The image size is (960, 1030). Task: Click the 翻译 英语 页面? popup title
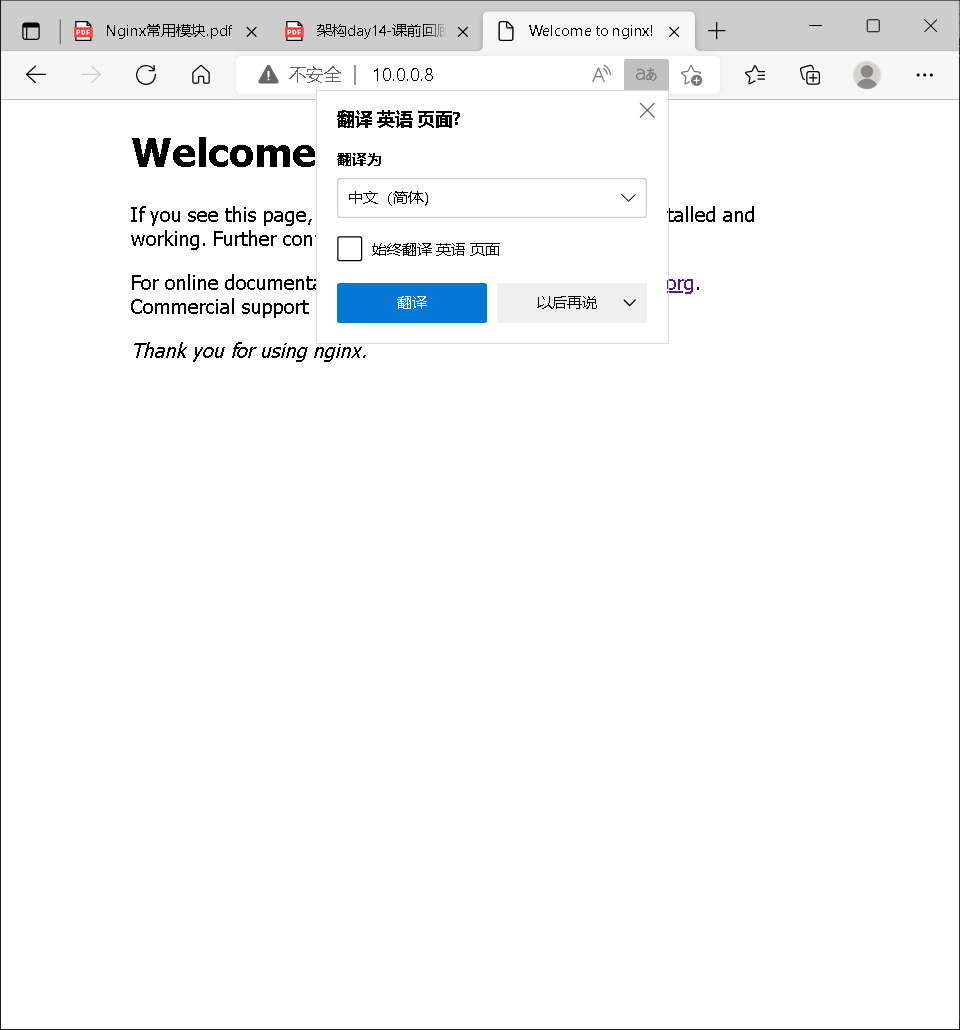(398, 120)
